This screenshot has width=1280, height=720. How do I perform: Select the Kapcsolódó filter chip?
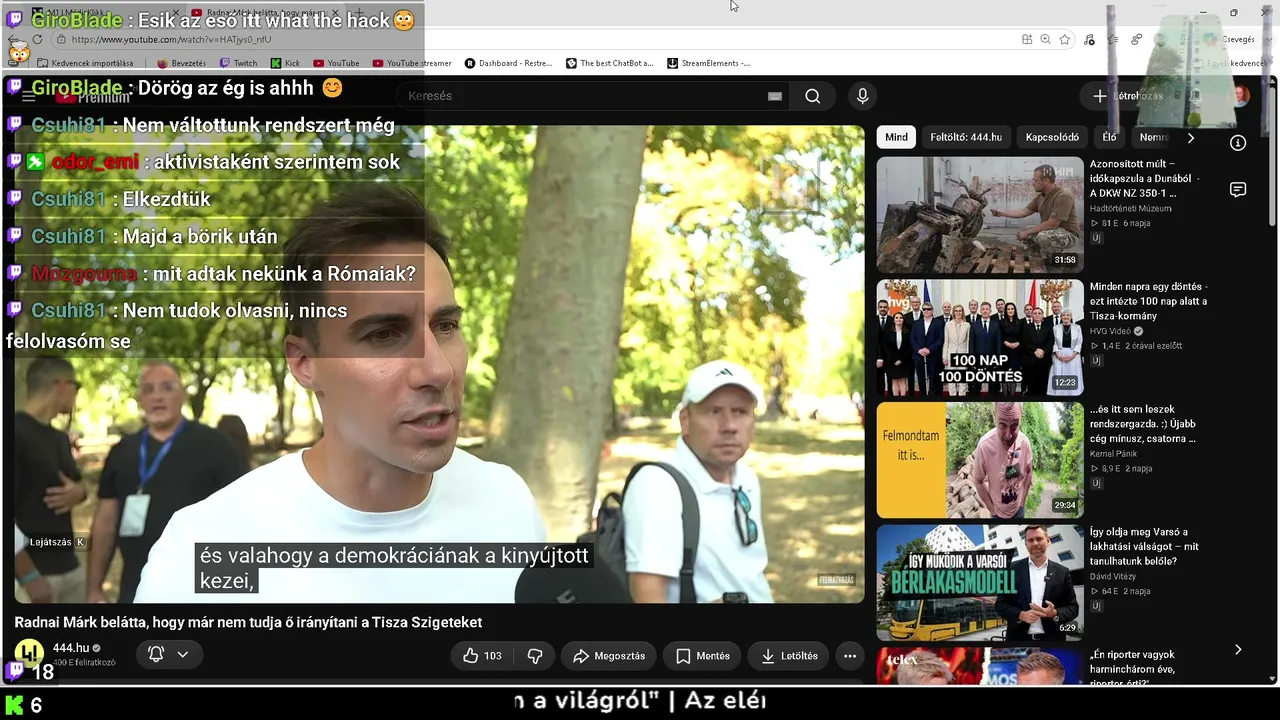pyautogui.click(x=1052, y=137)
